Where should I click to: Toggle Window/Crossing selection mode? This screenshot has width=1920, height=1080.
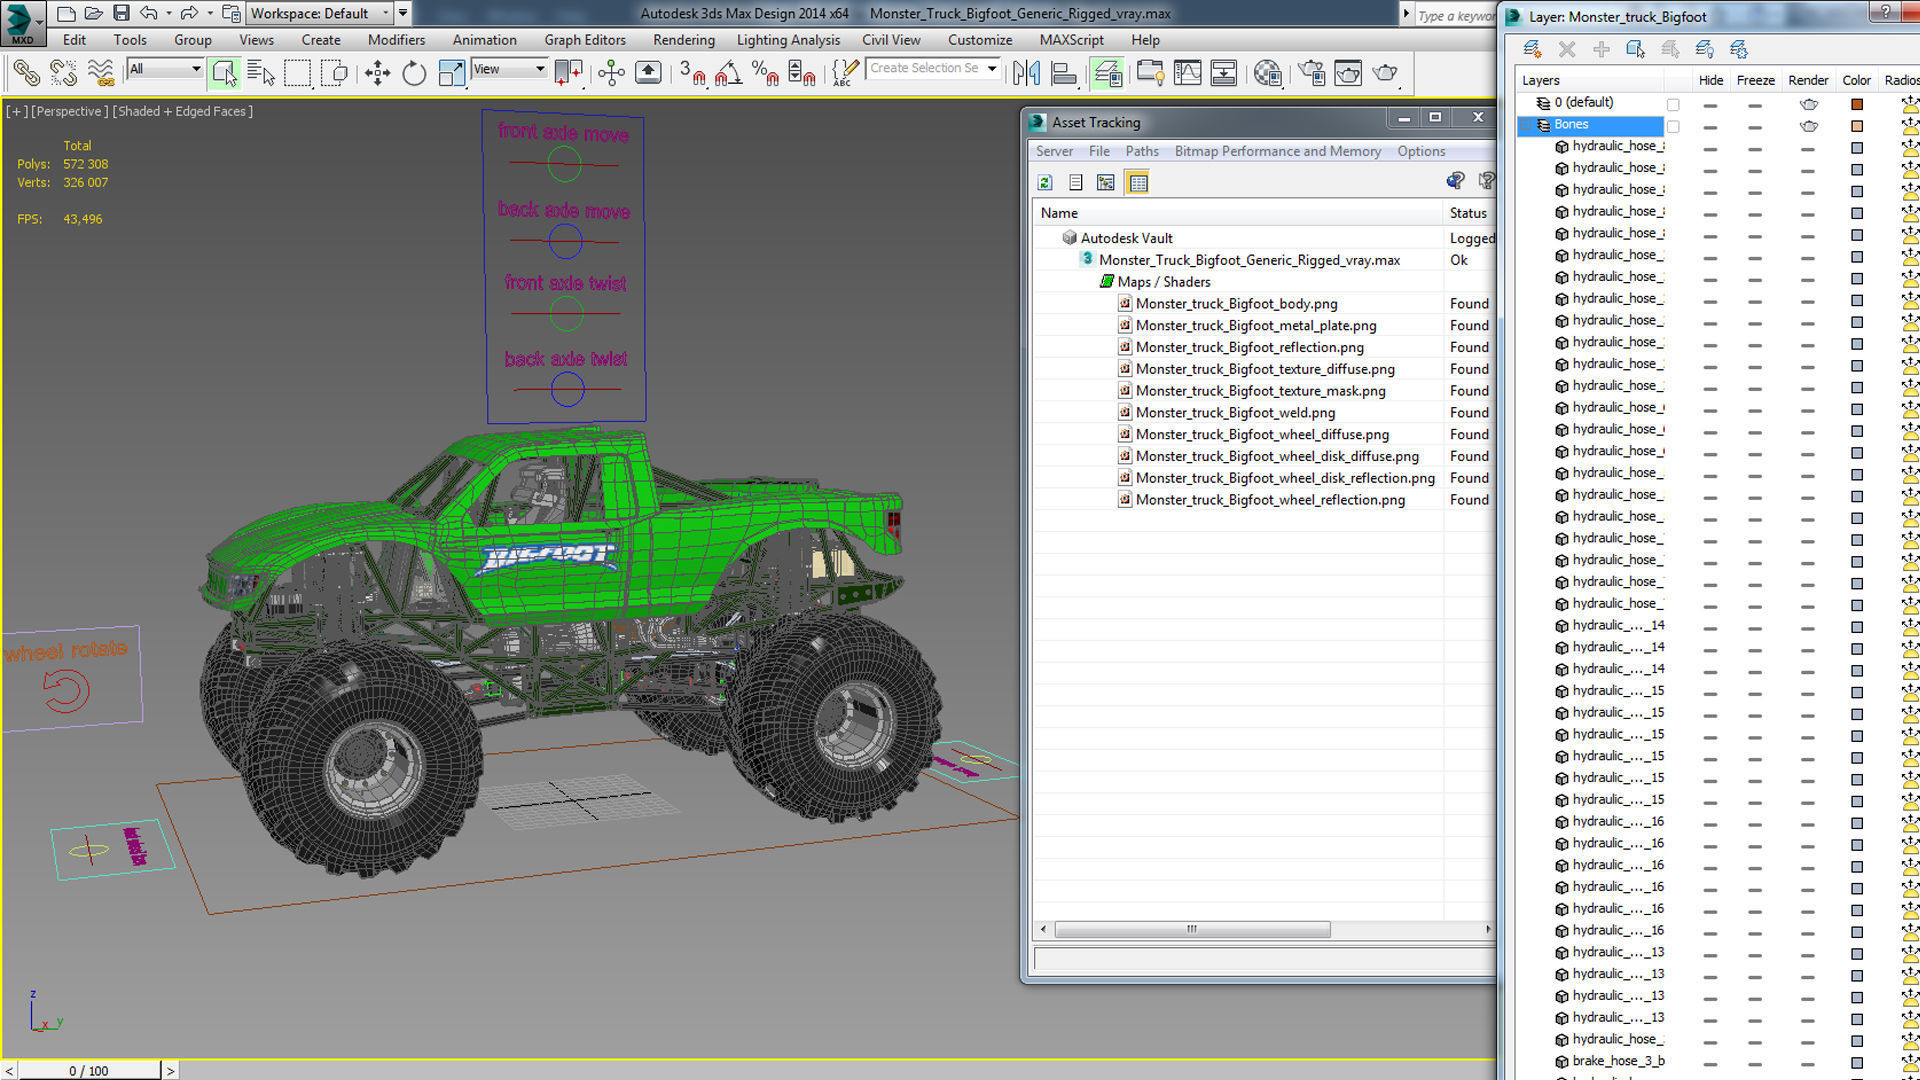tap(335, 72)
